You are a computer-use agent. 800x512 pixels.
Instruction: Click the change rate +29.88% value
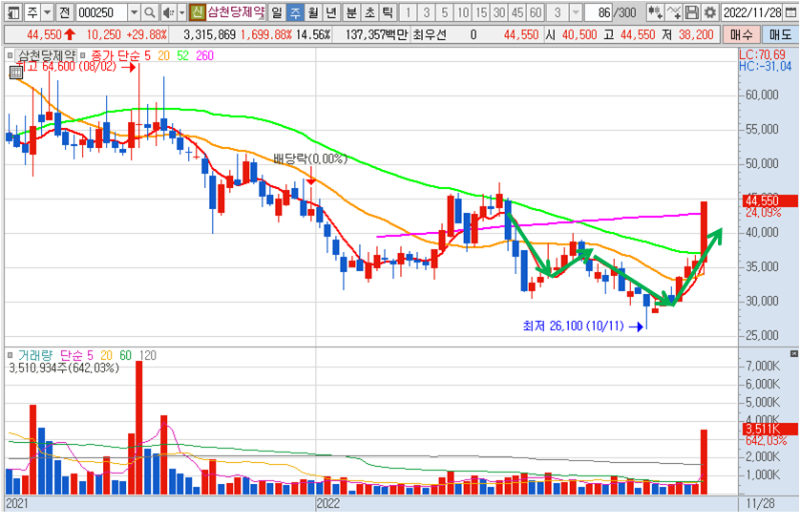[146, 35]
